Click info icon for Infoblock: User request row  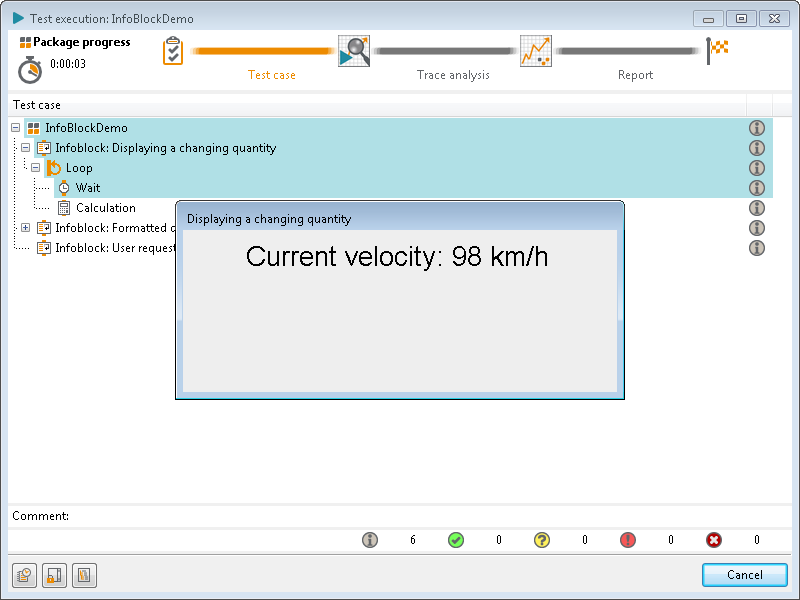click(x=757, y=248)
